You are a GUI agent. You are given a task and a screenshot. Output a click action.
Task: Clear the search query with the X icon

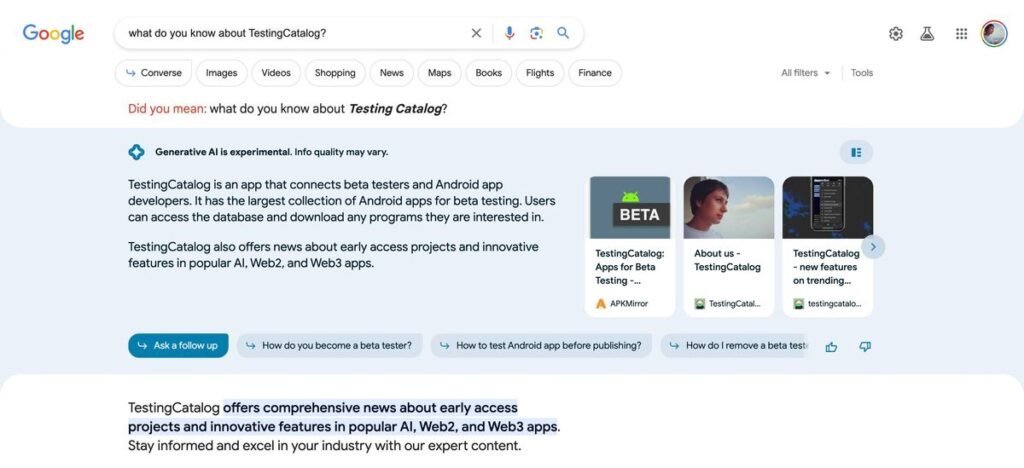coord(476,33)
